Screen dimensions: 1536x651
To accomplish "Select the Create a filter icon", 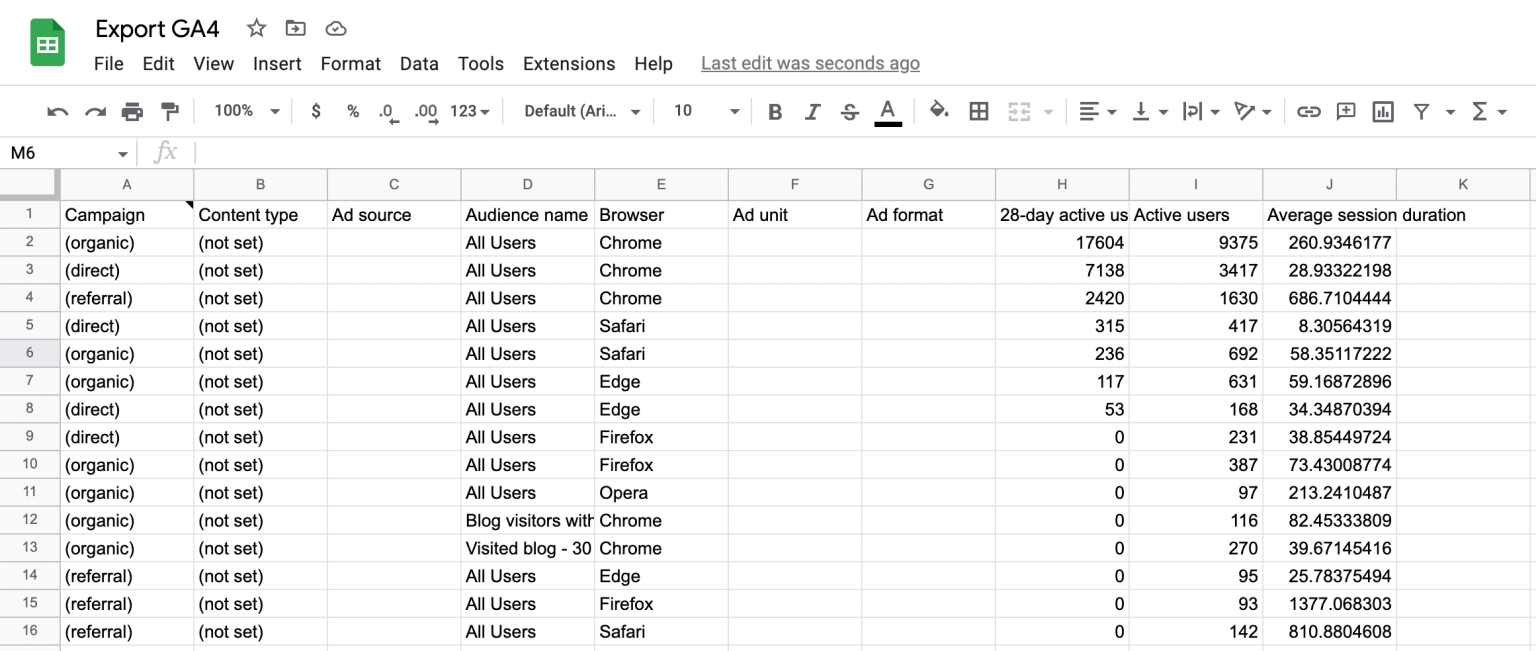I will [1421, 111].
